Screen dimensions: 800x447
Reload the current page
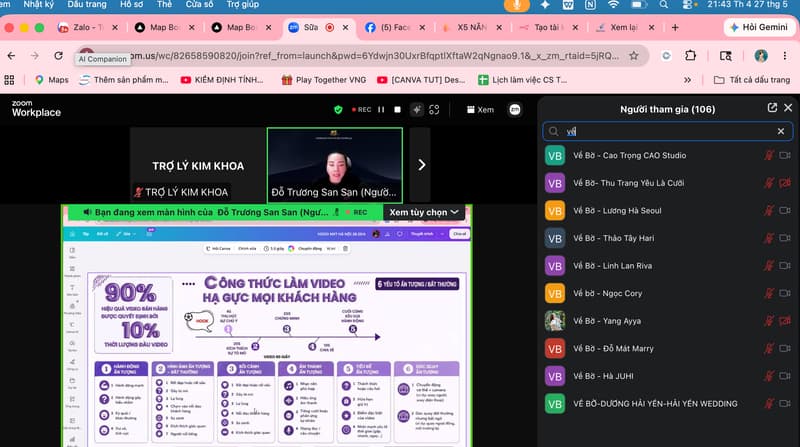point(59,56)
